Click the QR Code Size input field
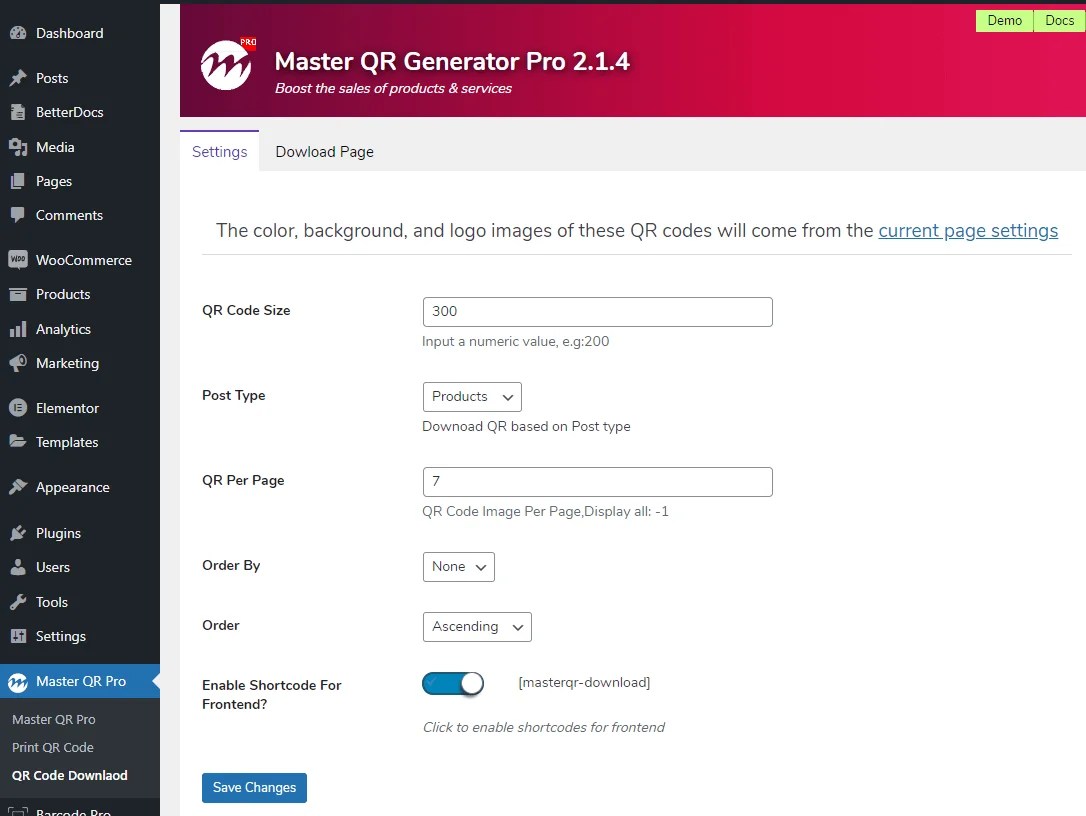This screenshot has width=1086, height=816. pyautogui.click(x=598, y=312)
